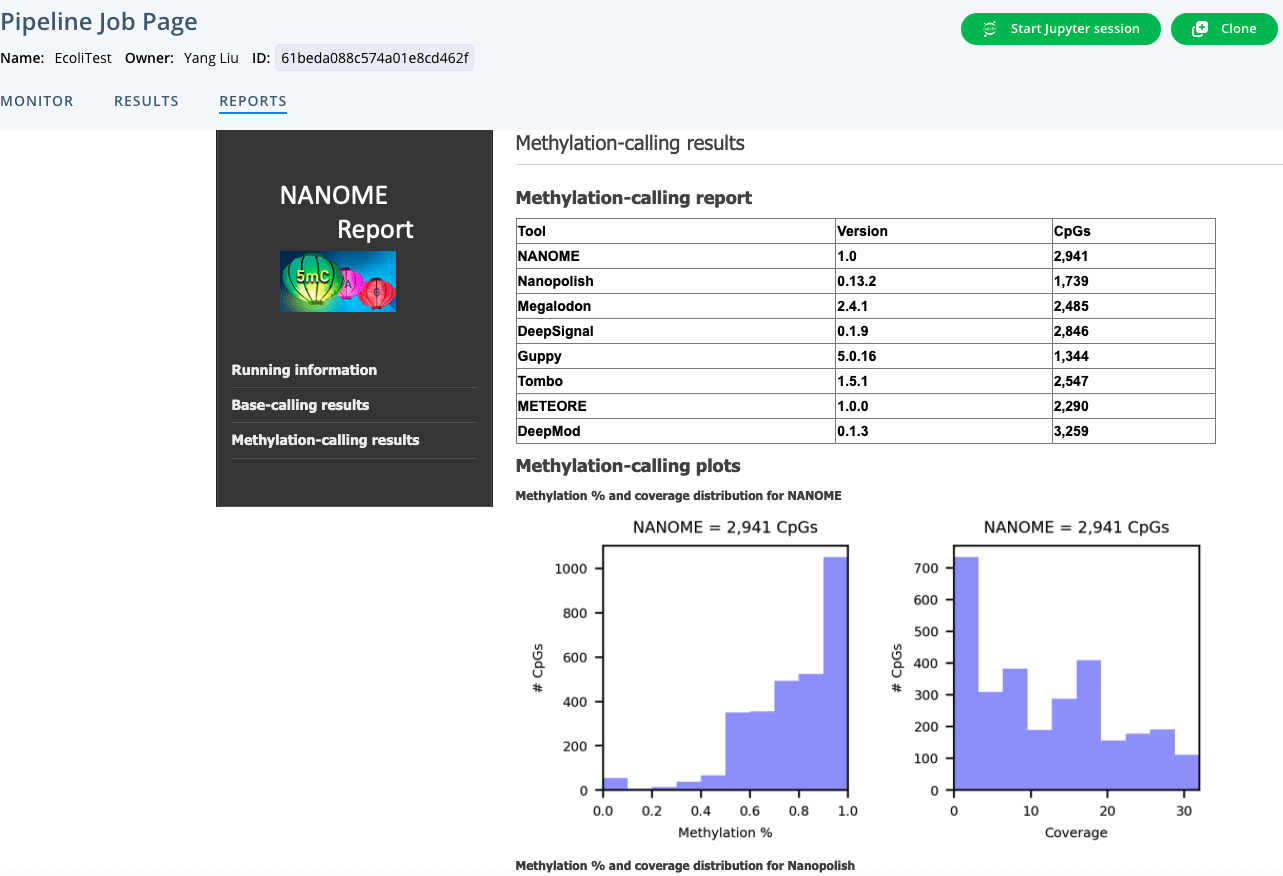Select the Guppy tool cell

point(675,356)
